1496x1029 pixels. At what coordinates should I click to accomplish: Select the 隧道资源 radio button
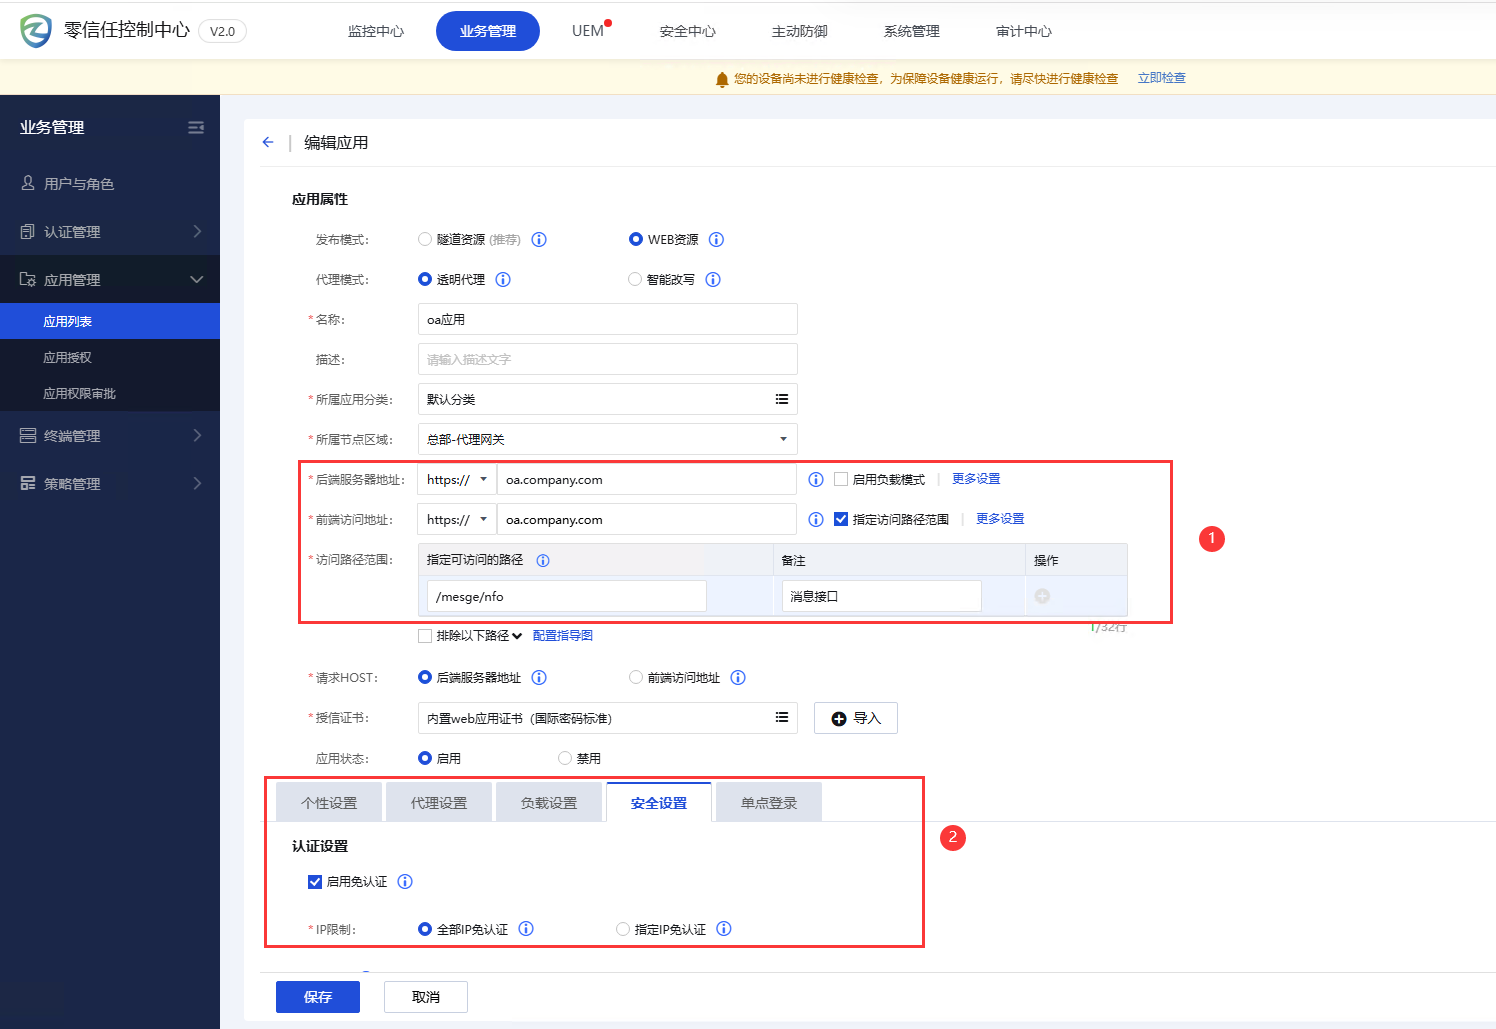(x=425, y=239)
